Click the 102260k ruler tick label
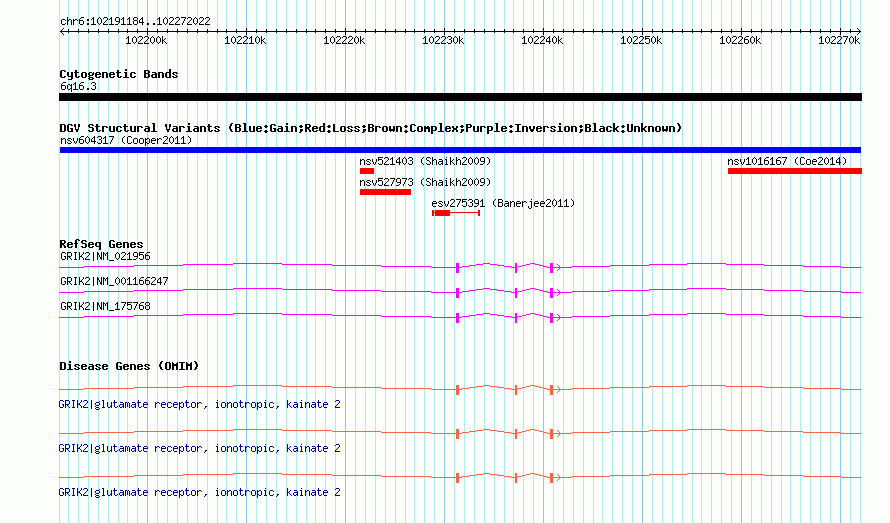This screenshot has width=890, height=523. 740,40
